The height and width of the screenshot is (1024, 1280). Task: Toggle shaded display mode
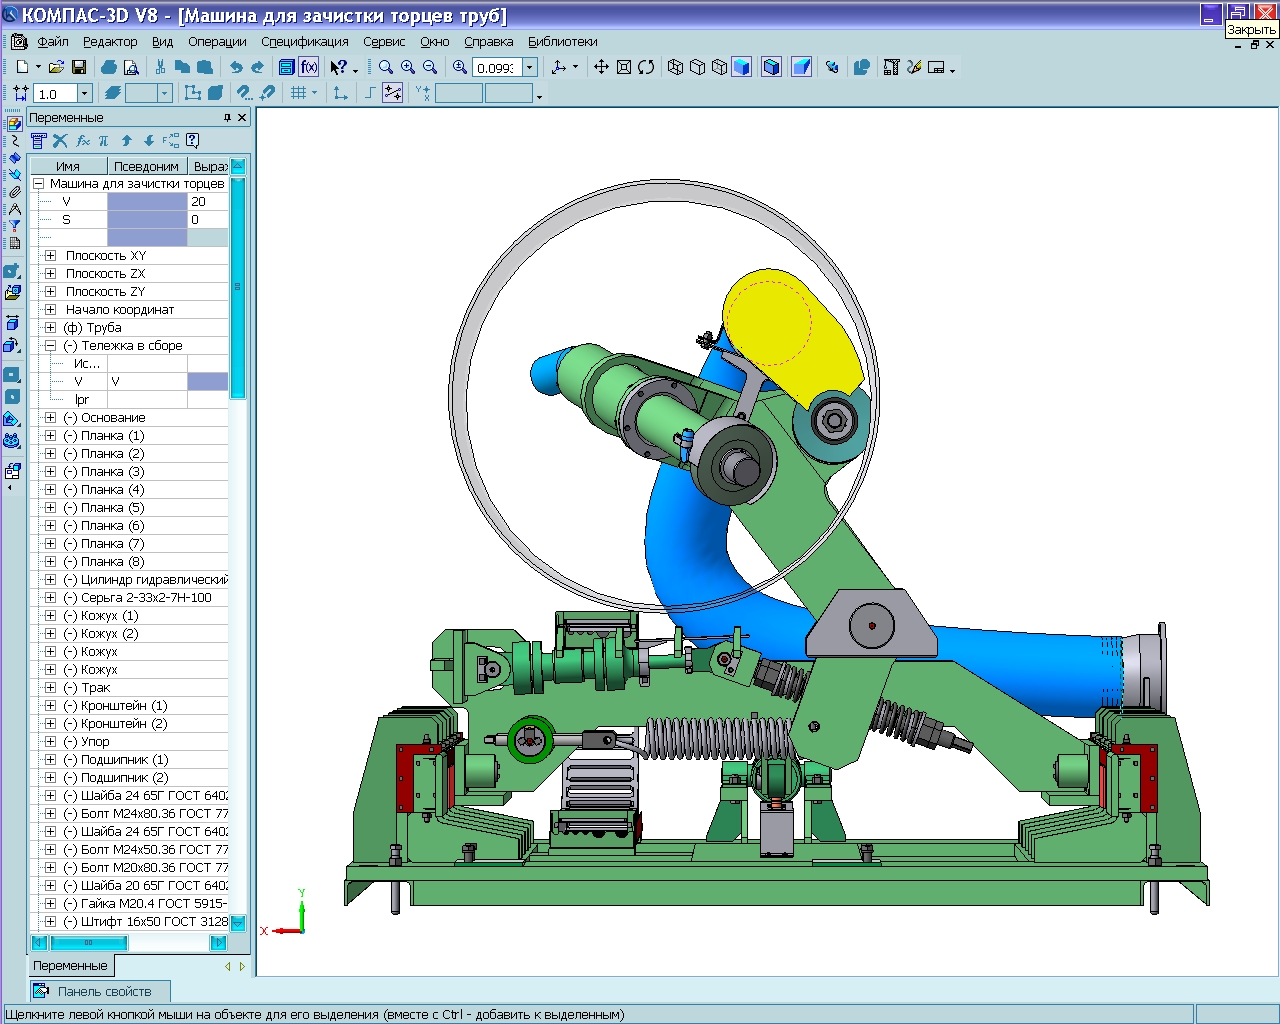[741, 67]
